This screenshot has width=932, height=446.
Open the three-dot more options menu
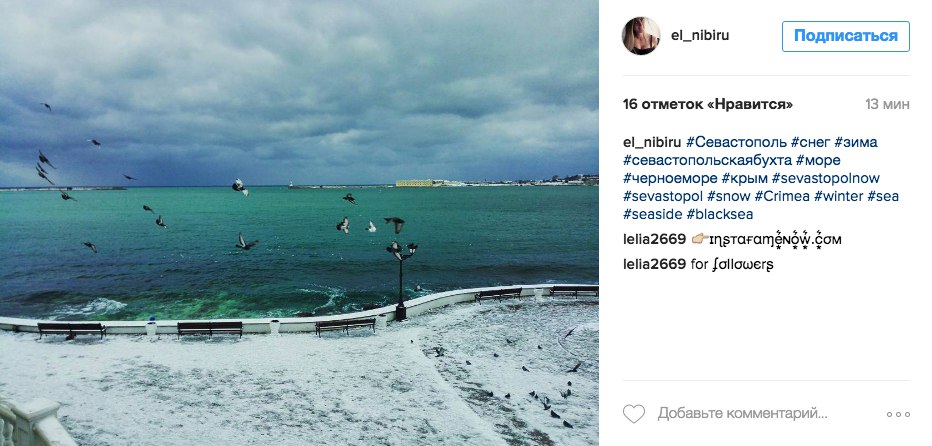coord(898,414)
